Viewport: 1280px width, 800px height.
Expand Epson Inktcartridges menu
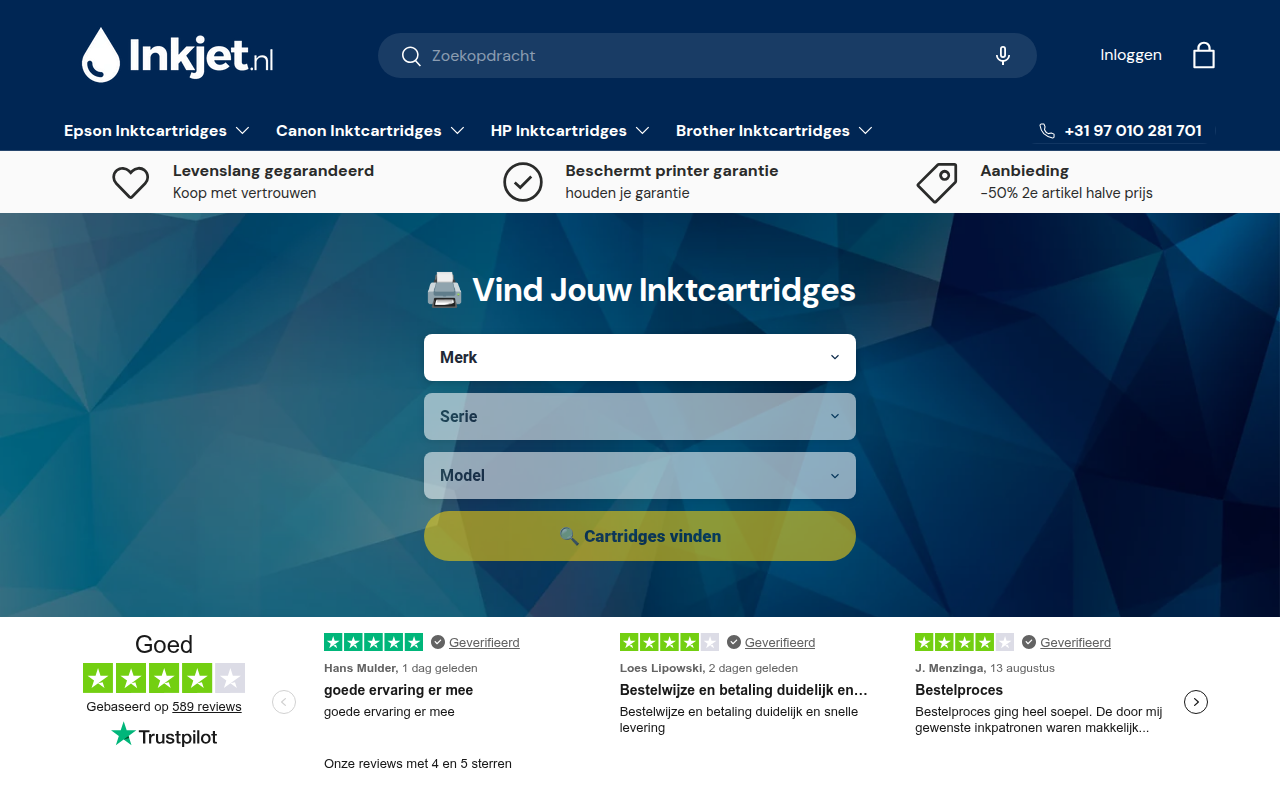pos(157,131)
